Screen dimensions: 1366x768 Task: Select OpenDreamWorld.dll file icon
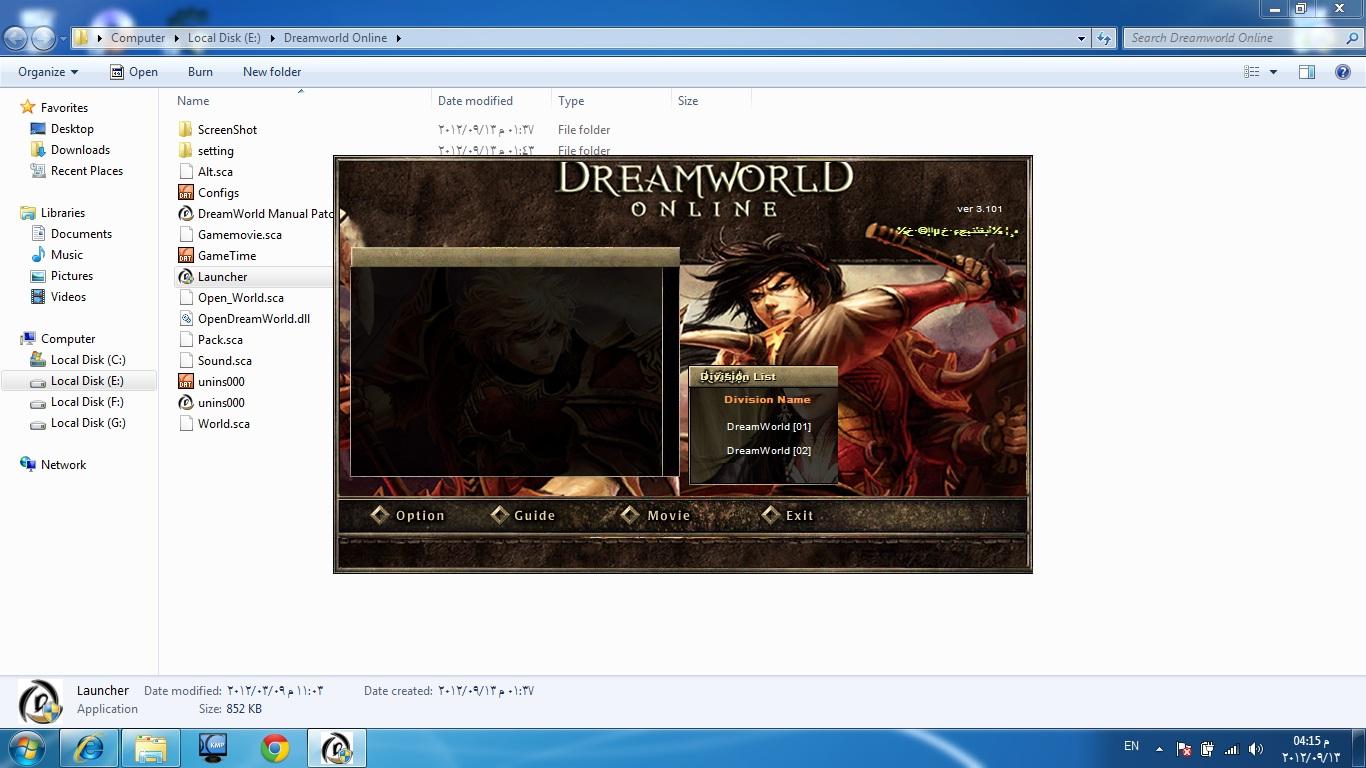point(186,319)
